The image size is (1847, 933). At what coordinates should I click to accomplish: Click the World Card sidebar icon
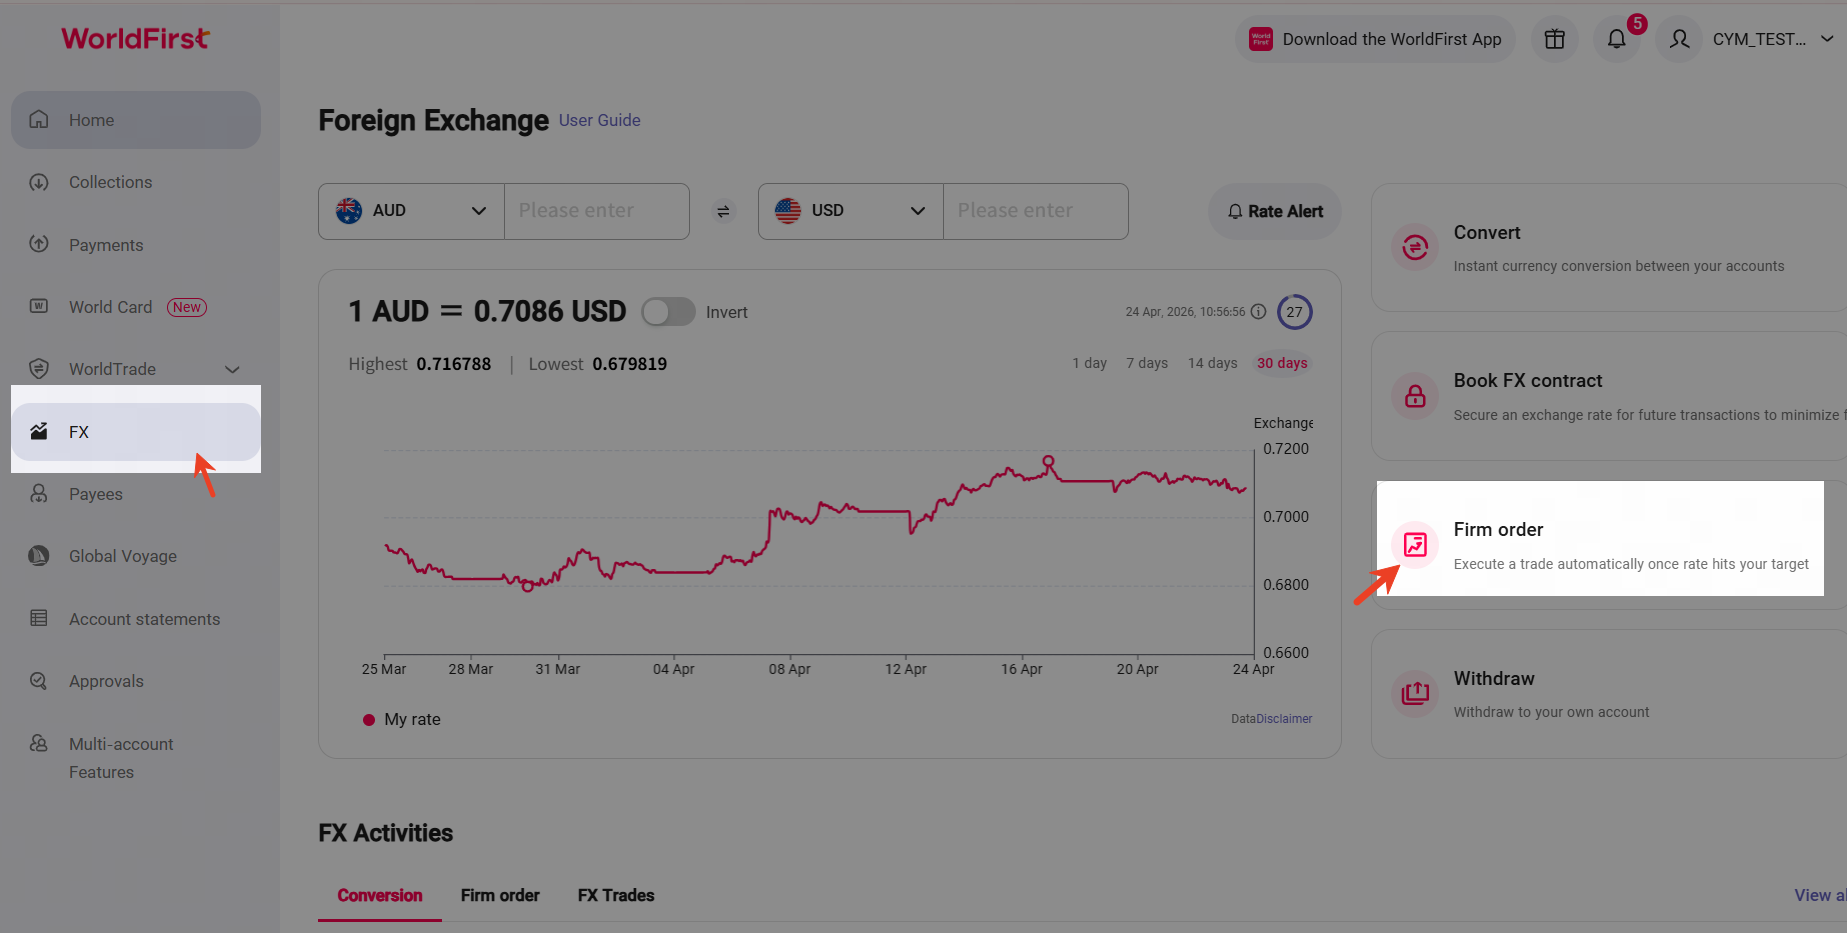(39, 306)
